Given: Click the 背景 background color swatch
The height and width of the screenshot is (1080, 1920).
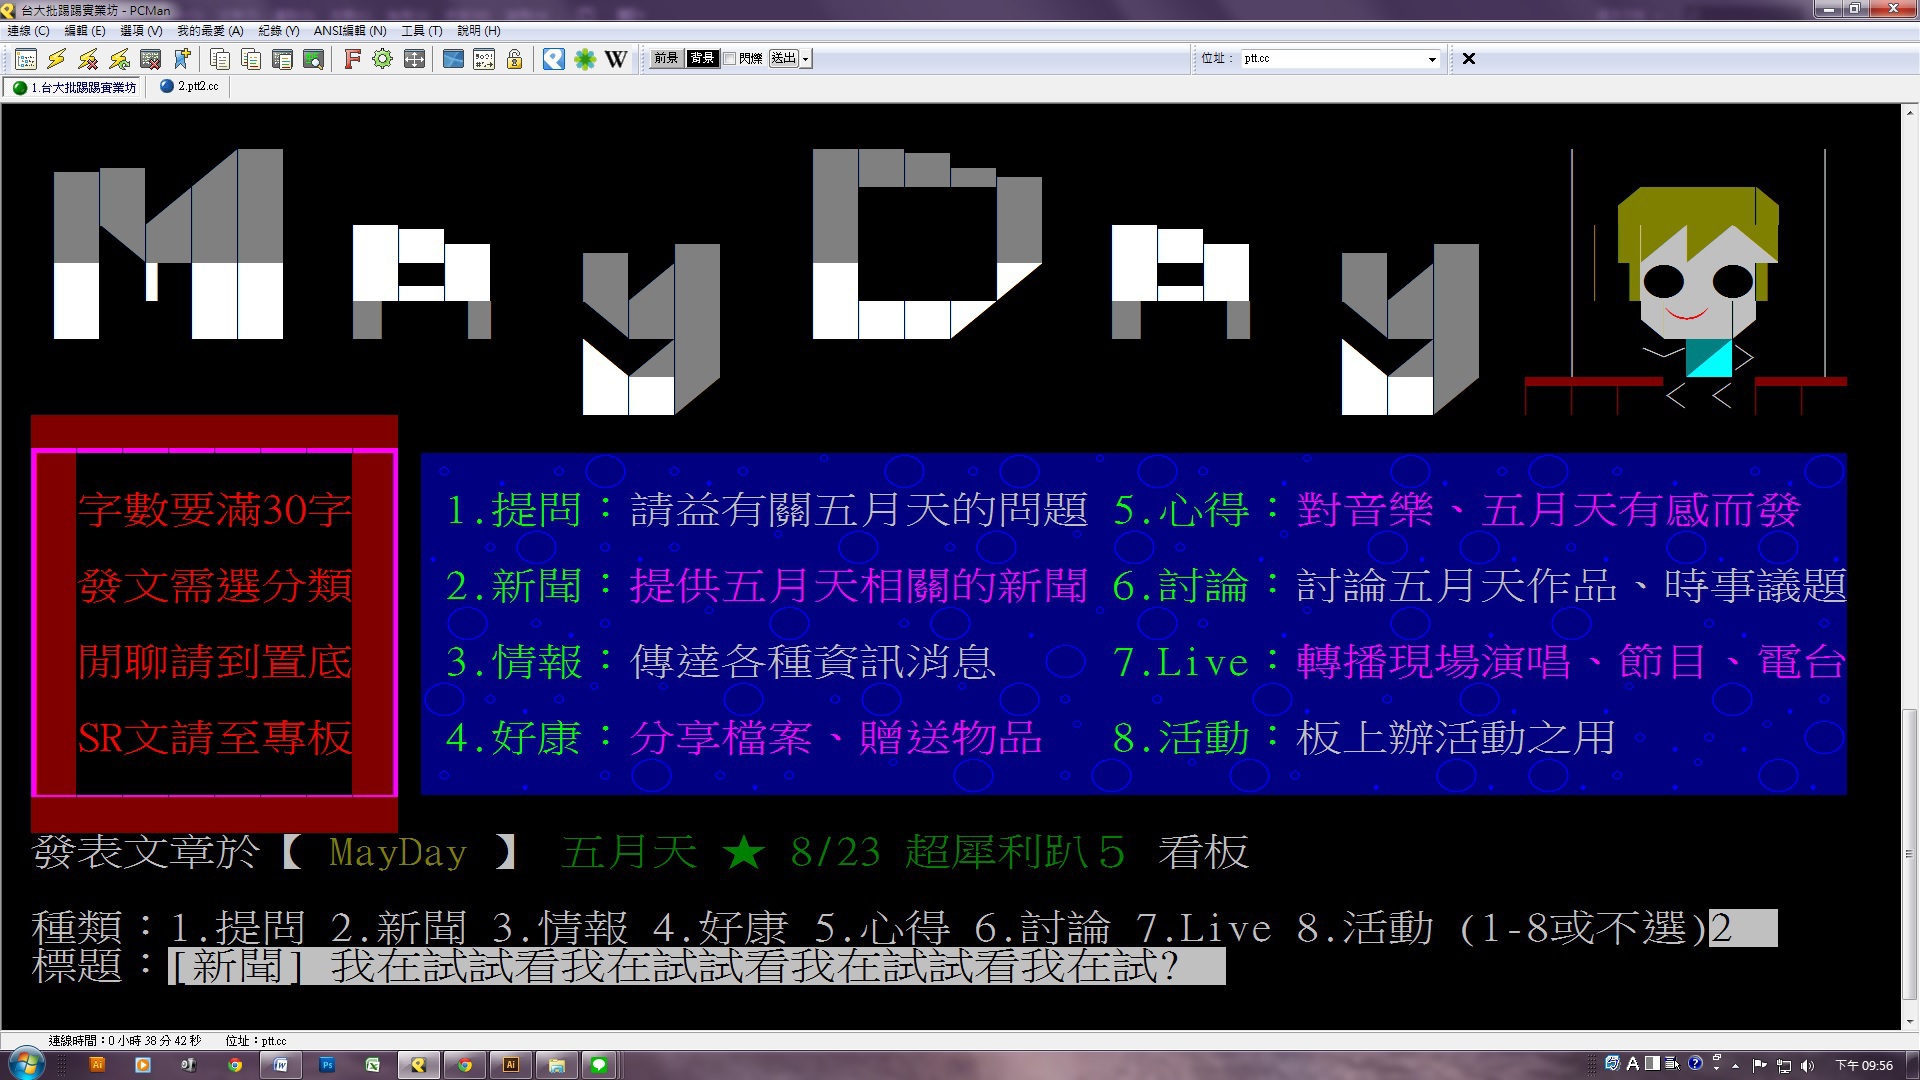Looking at the screenshot, I should click(x=702, y=59).
